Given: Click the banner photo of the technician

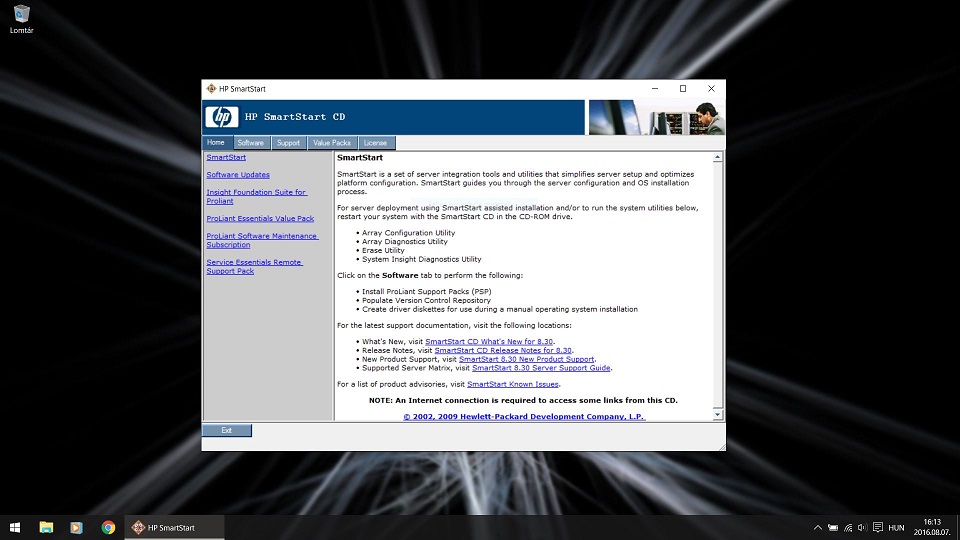Looking at the screenshot, I should click(x=656, y=117).
